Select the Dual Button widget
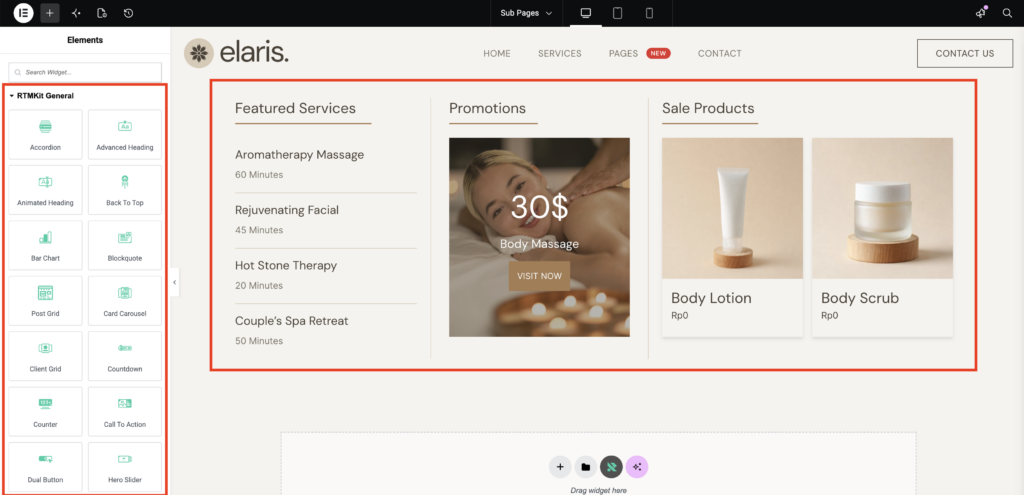1024x495 pixels. coord(45,467)
